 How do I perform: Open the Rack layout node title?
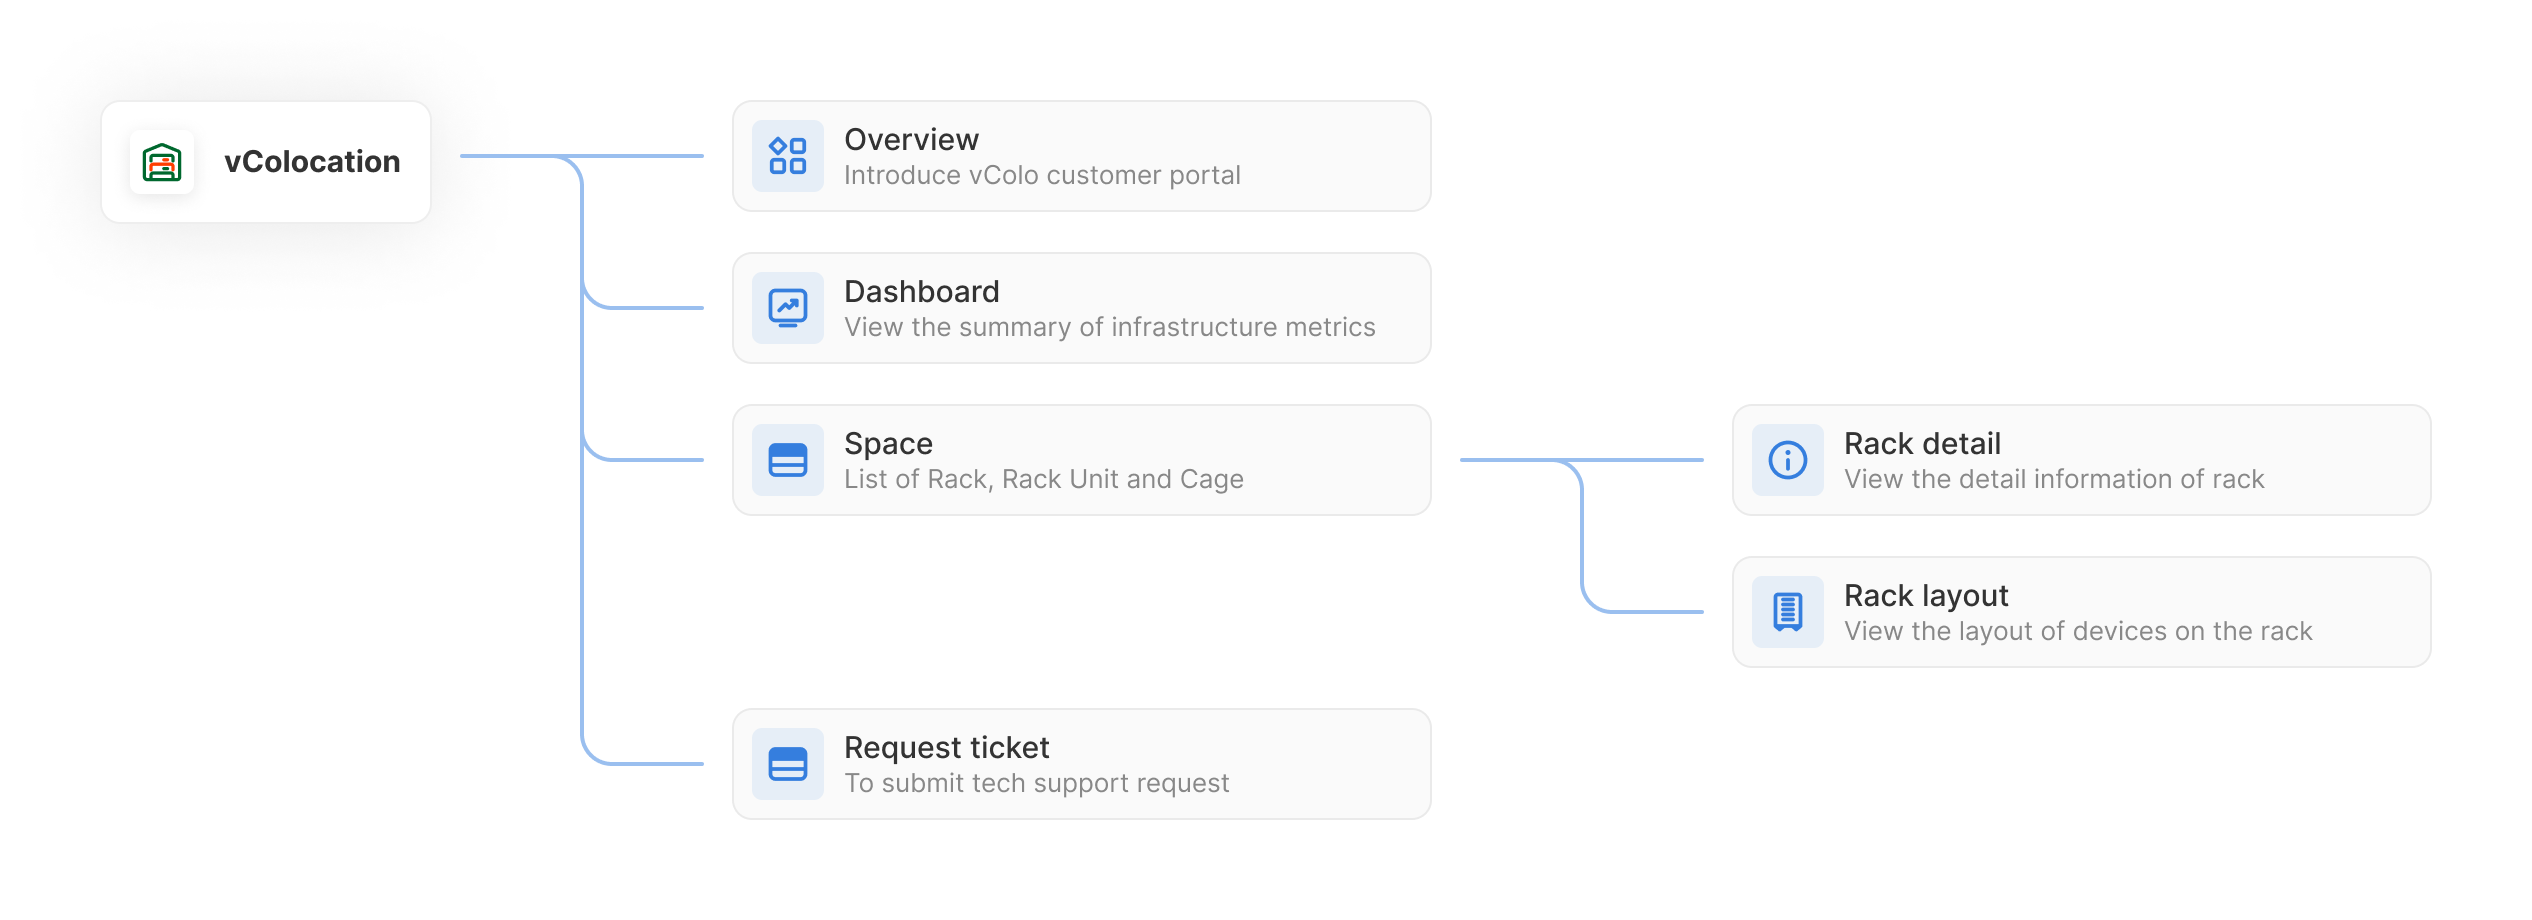[1926, 596]
